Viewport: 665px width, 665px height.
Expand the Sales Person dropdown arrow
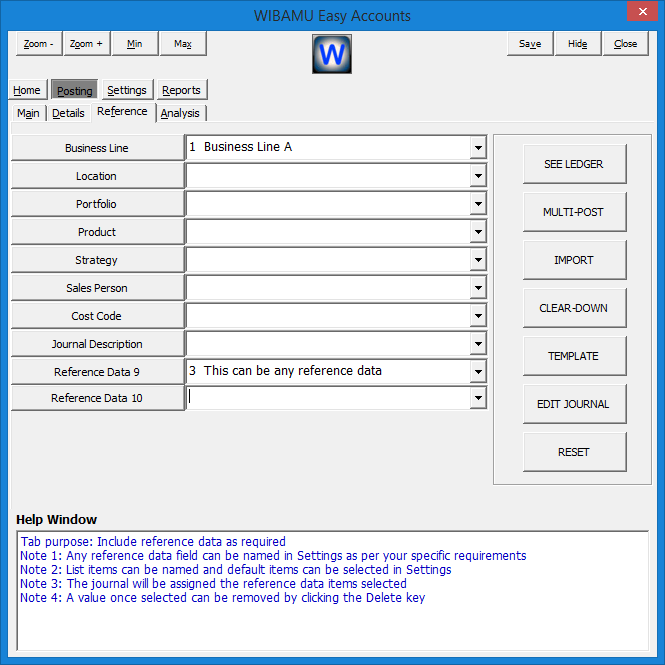[x=478, y=288]
